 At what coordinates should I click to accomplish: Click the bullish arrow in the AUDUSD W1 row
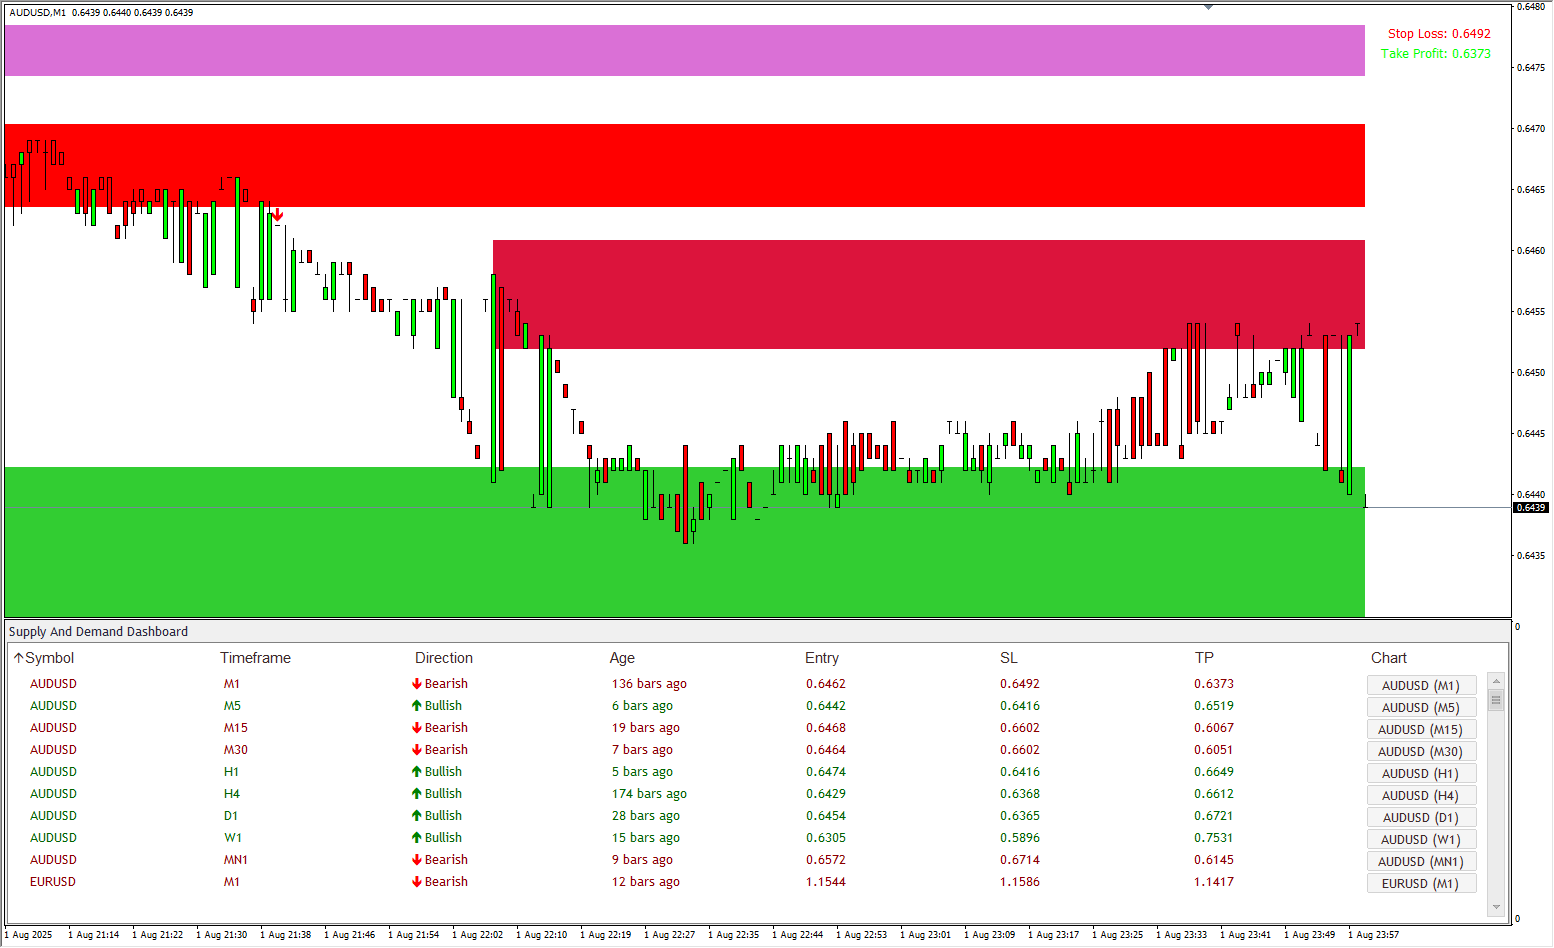tap(417, 838)
